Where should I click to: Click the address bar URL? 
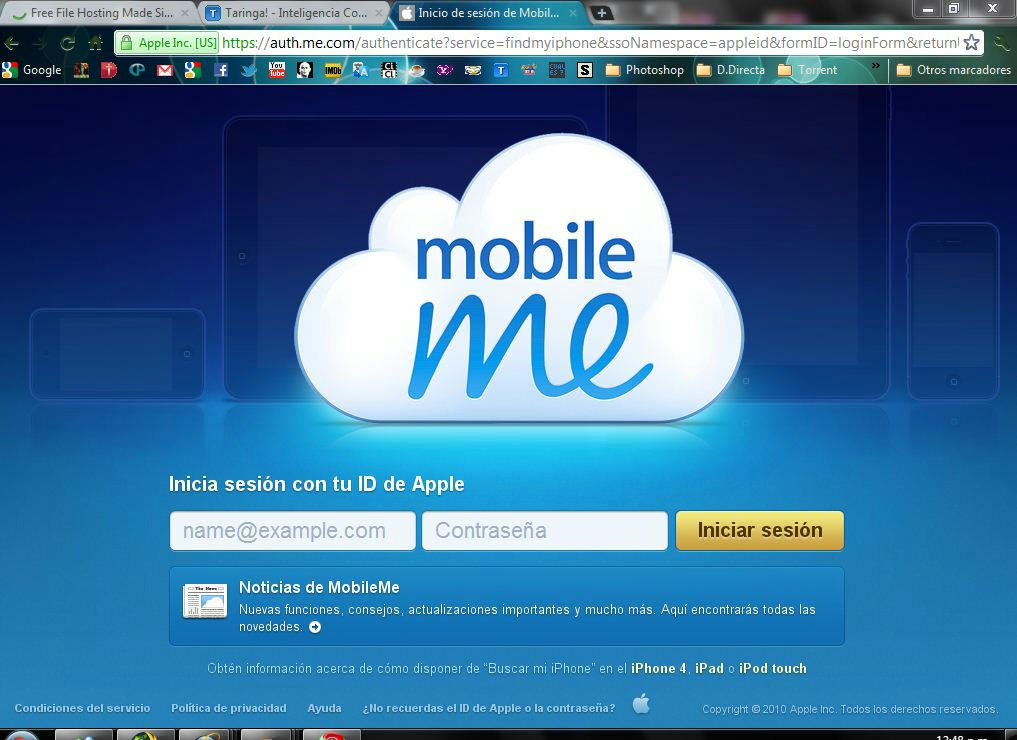coord(590,43)
